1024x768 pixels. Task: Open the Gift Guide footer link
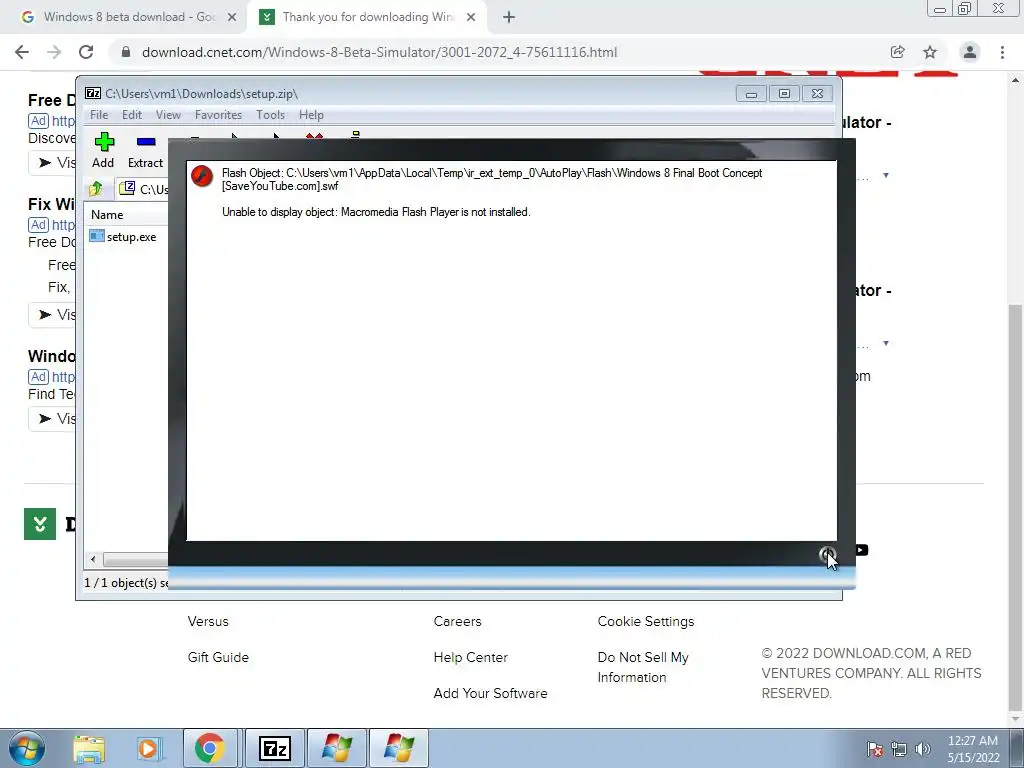pos(218,657)
